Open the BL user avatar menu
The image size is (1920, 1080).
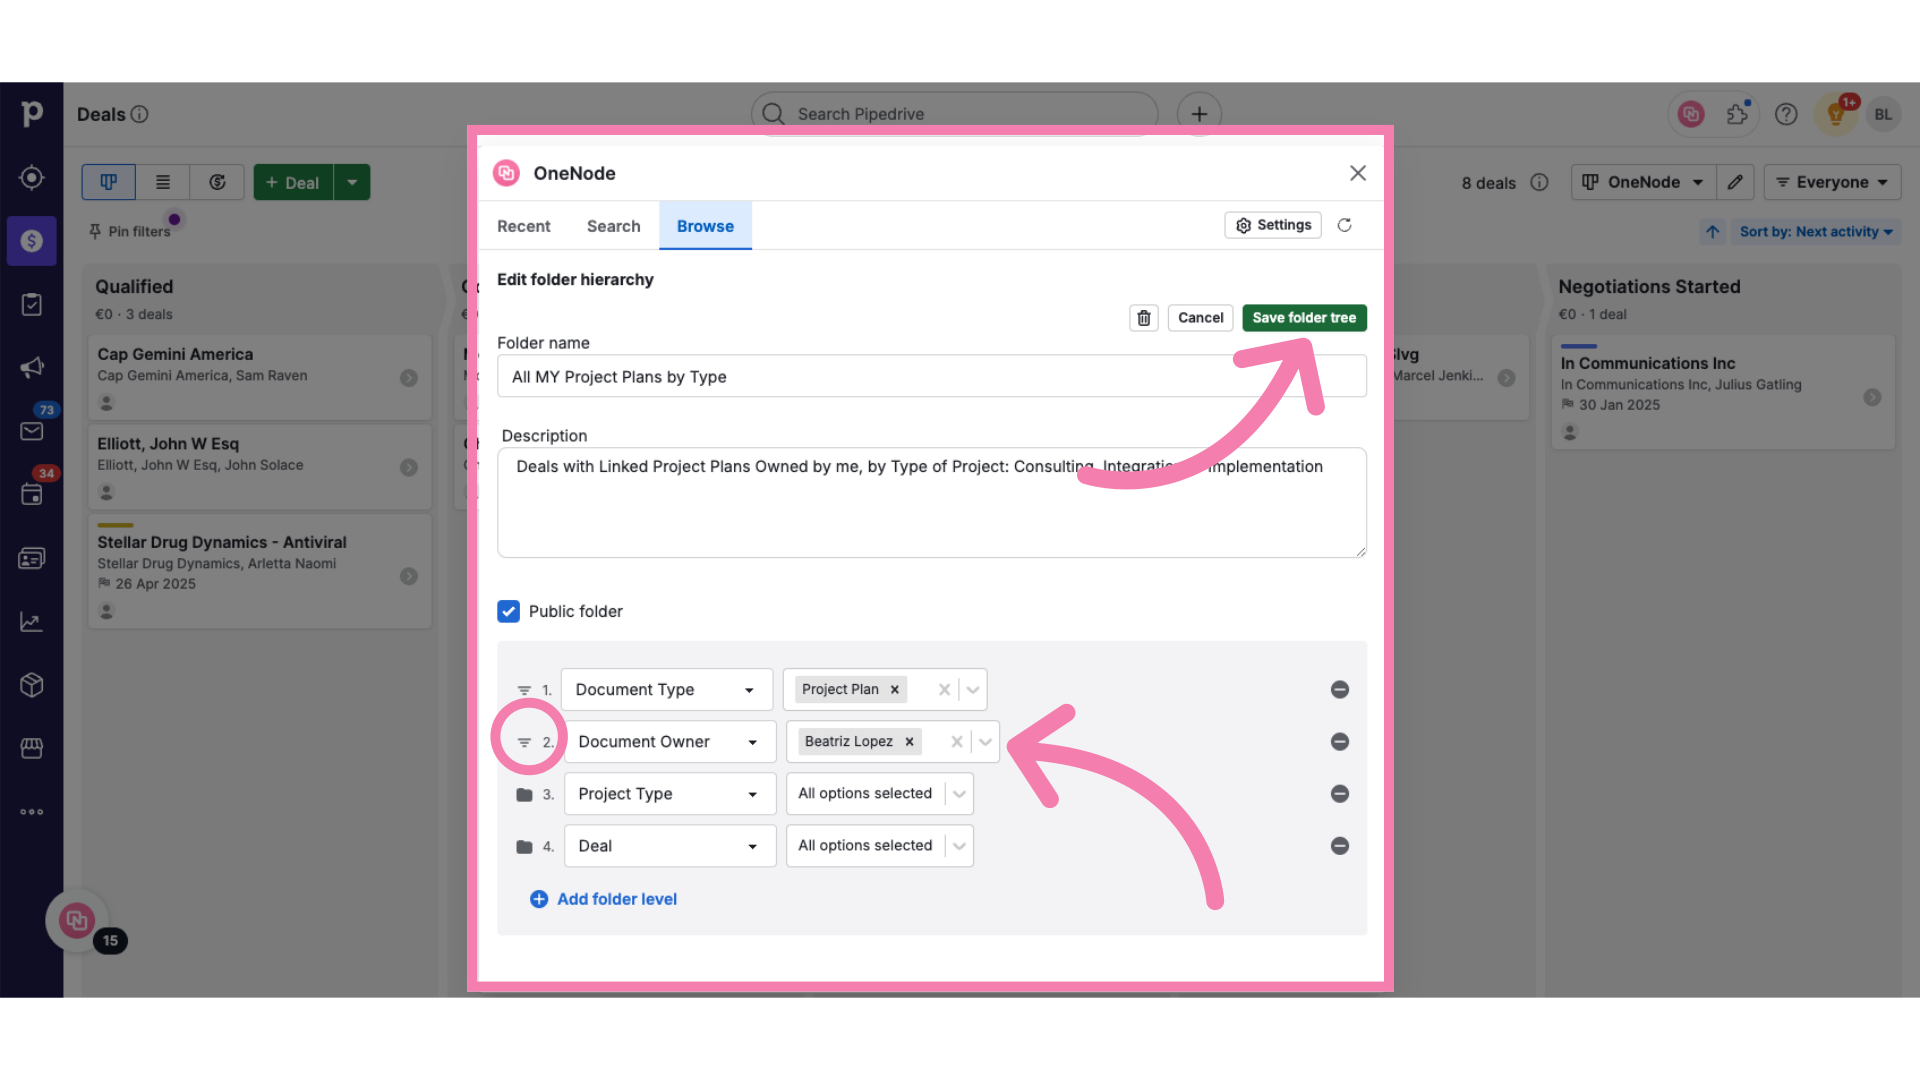point(1883,114)
